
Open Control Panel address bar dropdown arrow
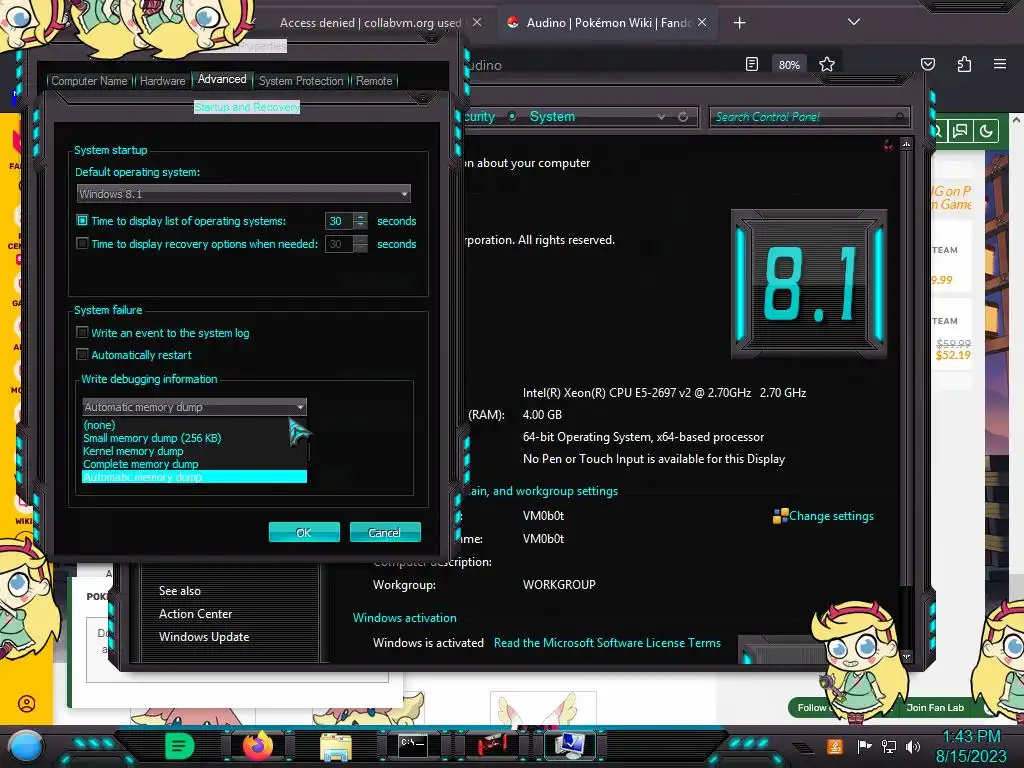(x=662, y=116)
